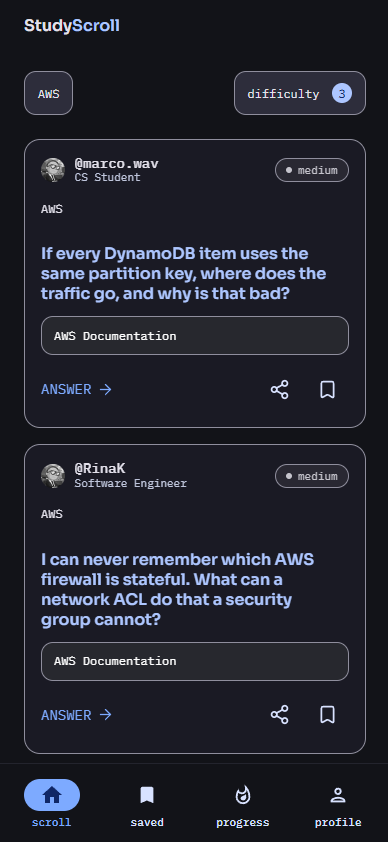Viewport: 388px width, 842px height.
Task: Open AWS Documentation source in marco.wav's card
Action: point(195,336)
